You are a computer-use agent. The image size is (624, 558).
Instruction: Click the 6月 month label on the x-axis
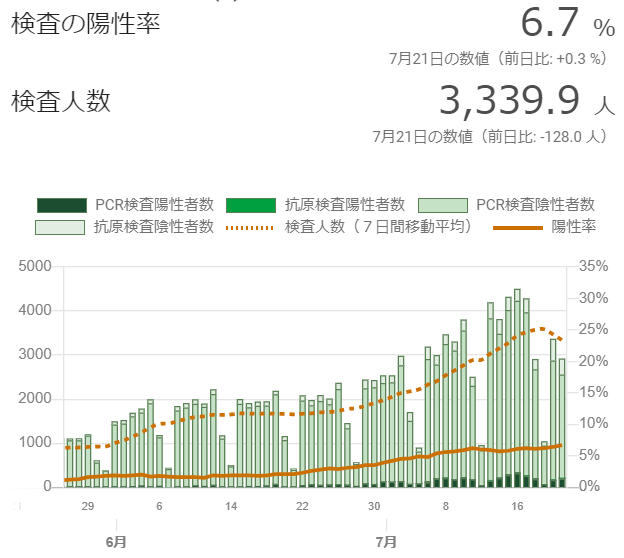tap(116, 541)
